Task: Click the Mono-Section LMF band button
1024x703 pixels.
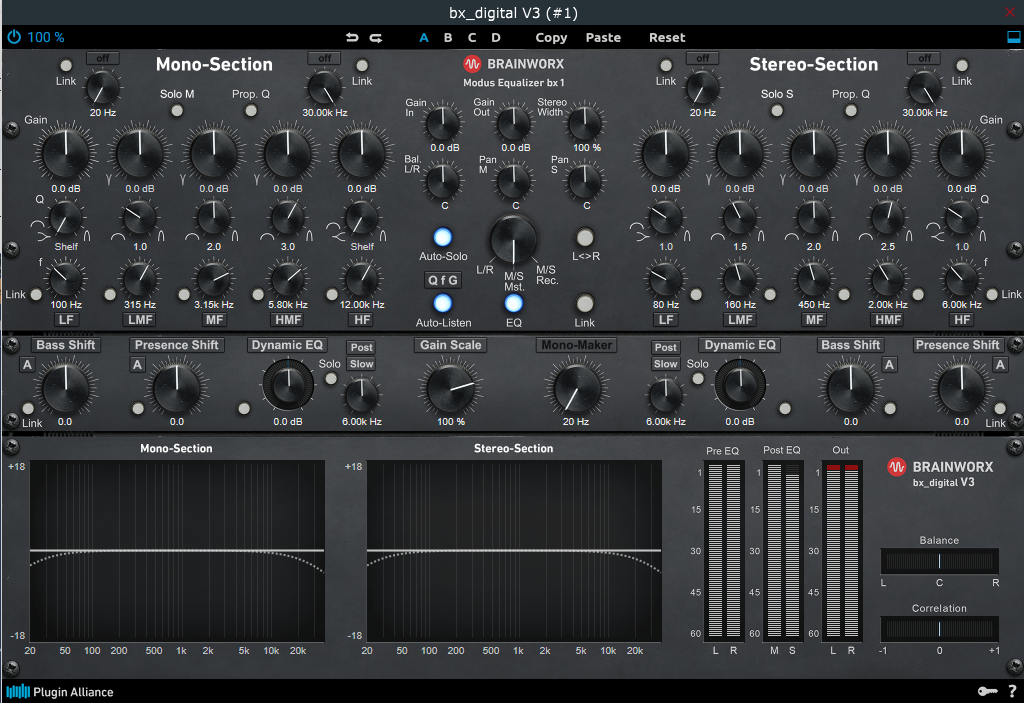Action: tap(140, 319)
